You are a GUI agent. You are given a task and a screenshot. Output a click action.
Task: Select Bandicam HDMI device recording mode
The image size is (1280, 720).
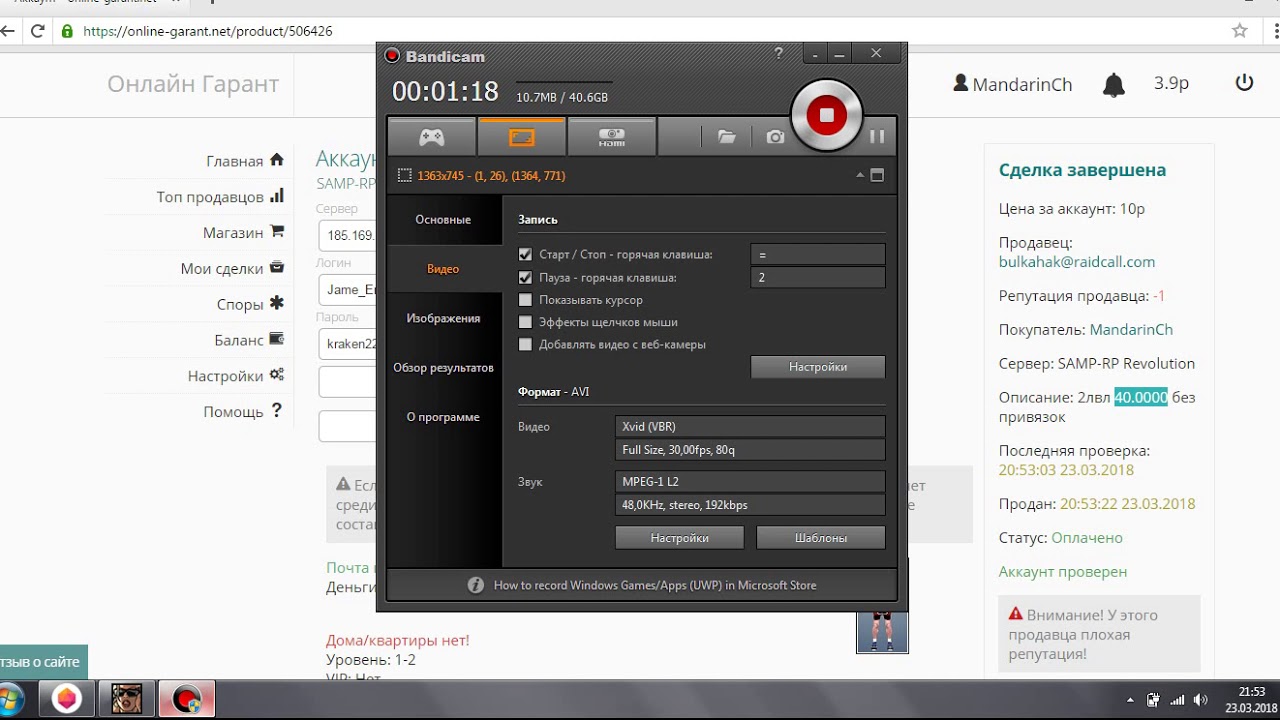click(x=612, y=137)
